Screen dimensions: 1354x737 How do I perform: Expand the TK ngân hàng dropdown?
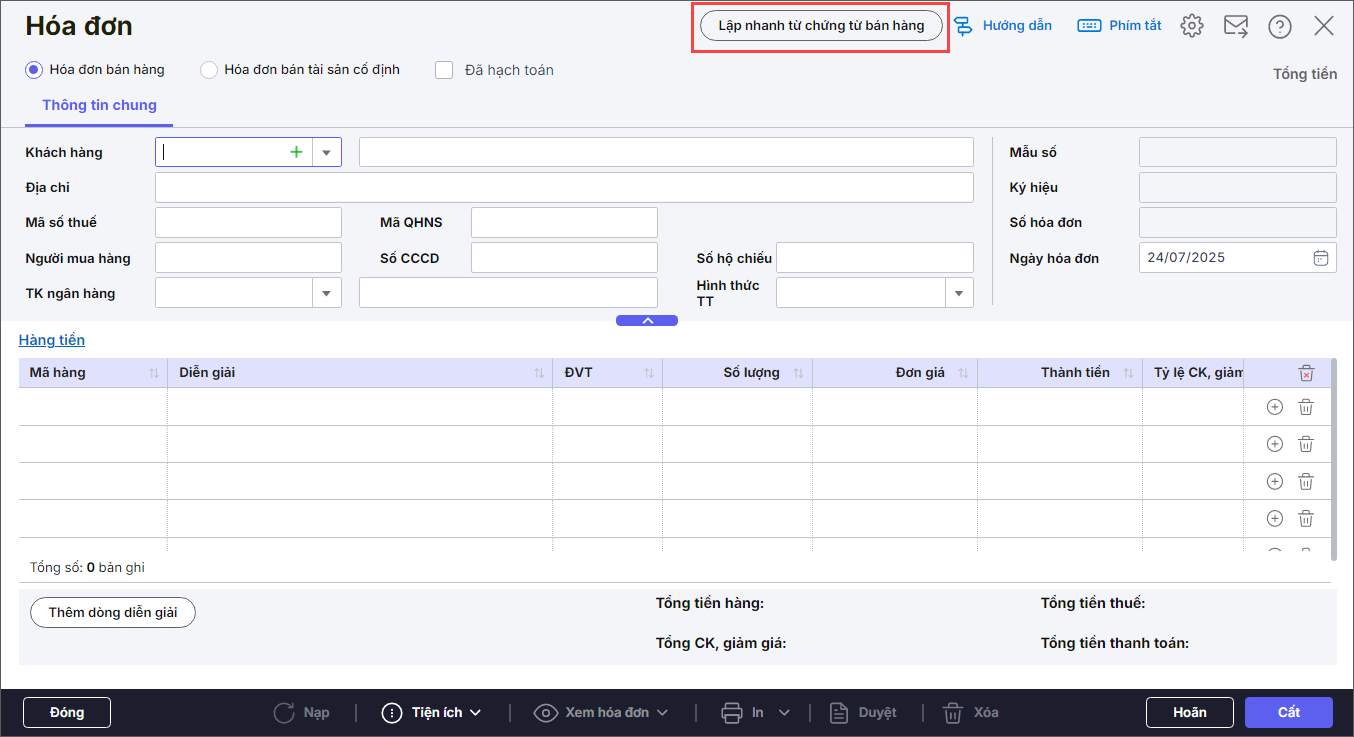tap(326, 293)
